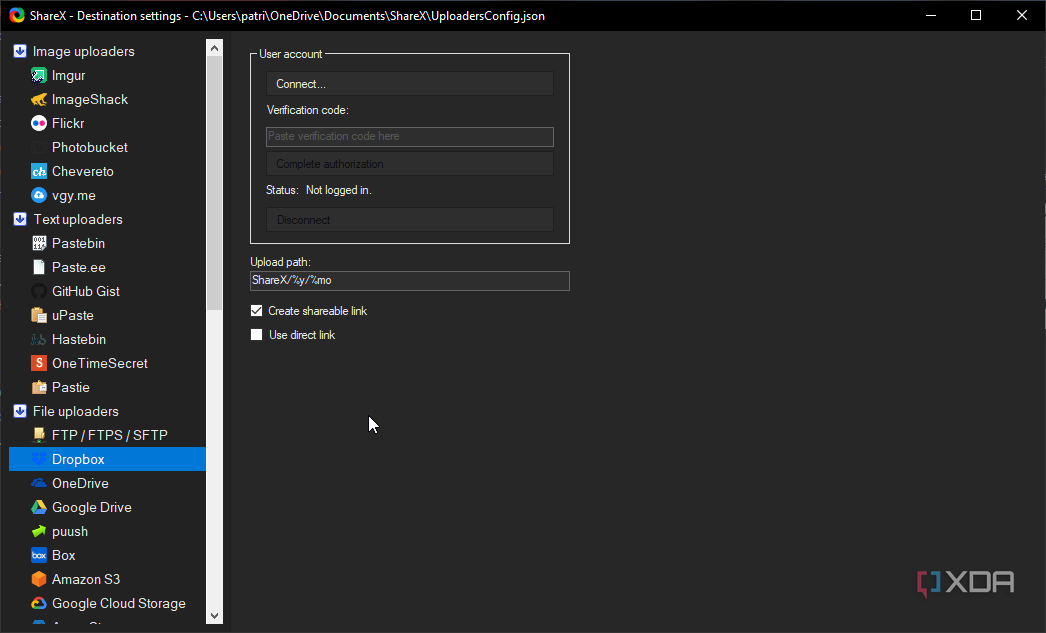1046x633 pixels.
Task: Click the sidebar scroll down arrow
Action: click(x=214, y=615)
